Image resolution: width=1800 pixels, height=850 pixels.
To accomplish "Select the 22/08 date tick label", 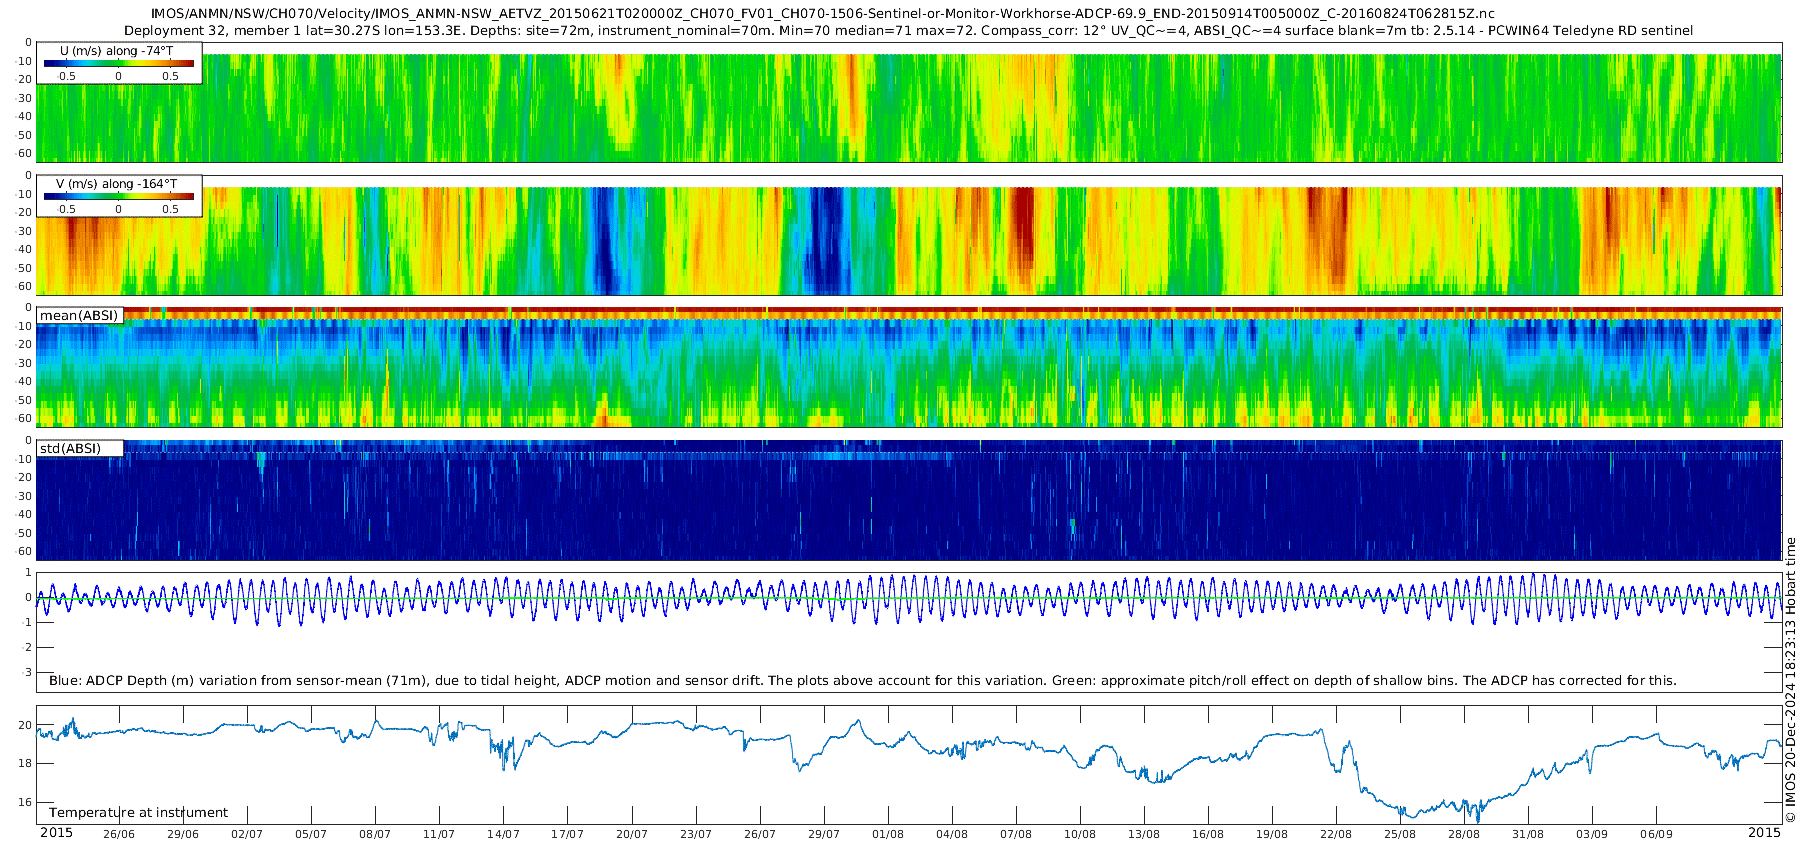I will tap(1336, 834).
